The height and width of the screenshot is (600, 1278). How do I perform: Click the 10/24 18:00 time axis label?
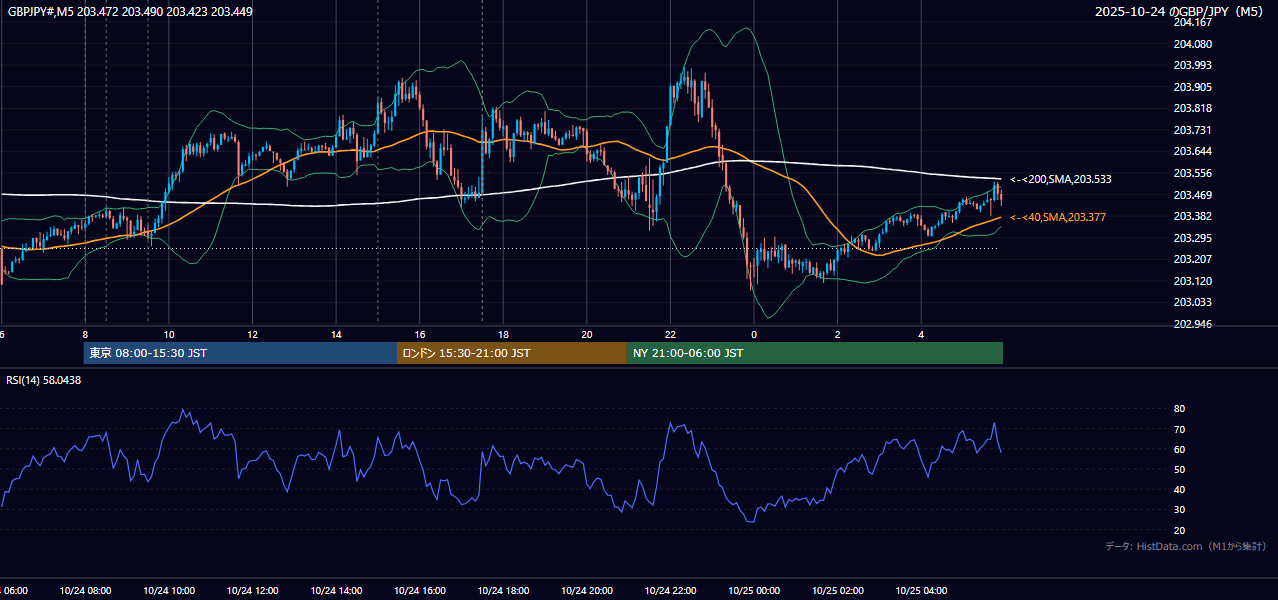[503, 590]
